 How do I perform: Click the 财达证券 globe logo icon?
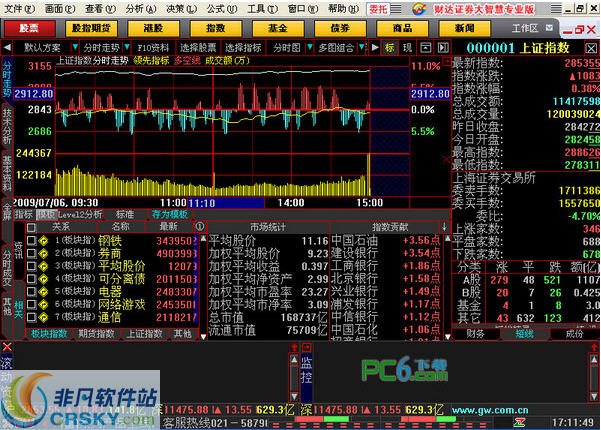tap(420, 9)
